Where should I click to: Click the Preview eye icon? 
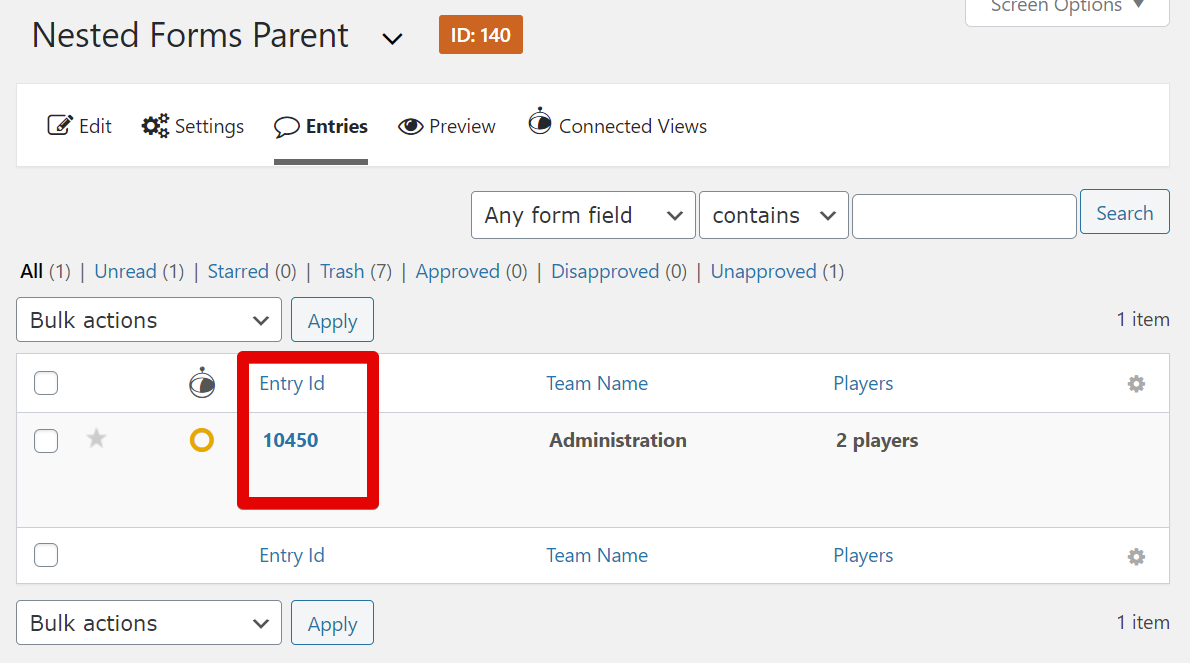pos(411,127)
